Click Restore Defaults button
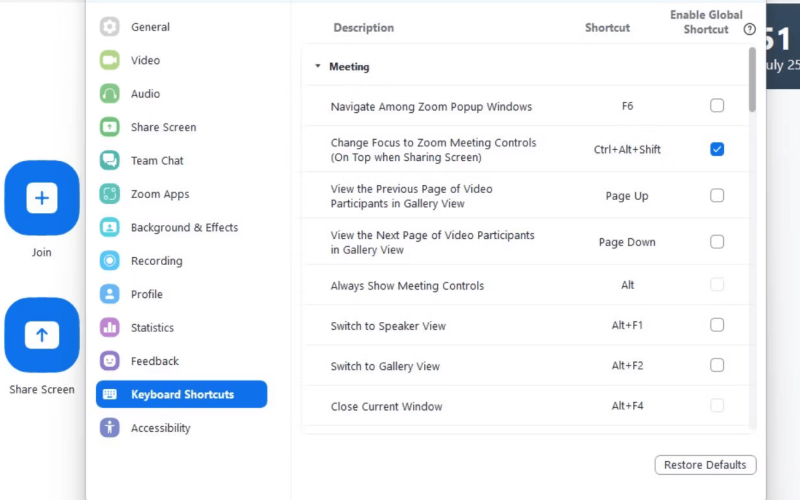This screenshot has height=500, width=800. click(705, 465)
